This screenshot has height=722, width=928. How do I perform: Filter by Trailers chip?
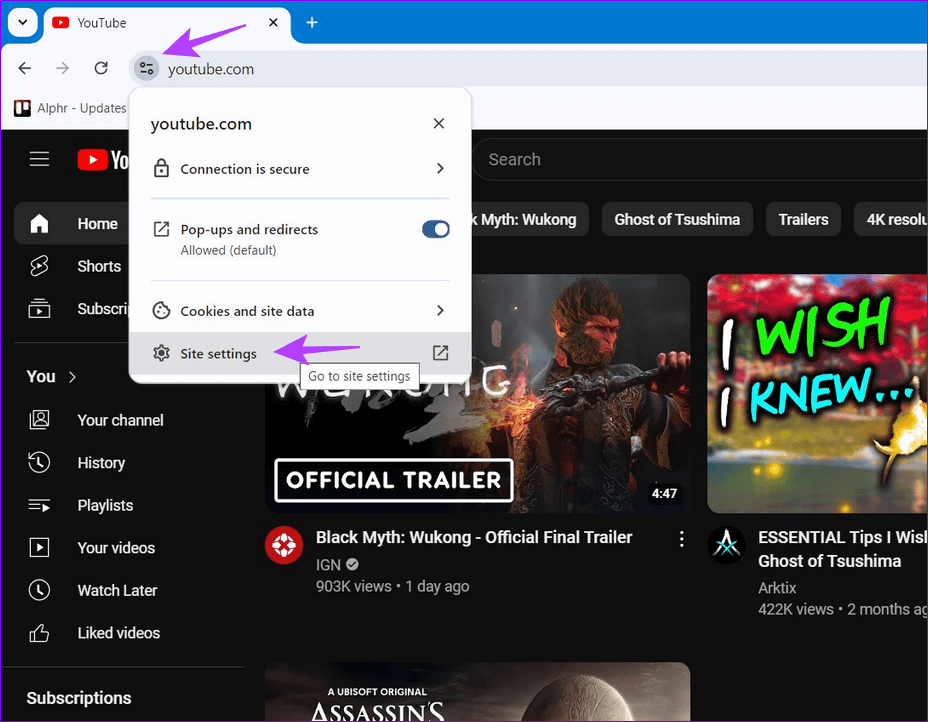[803, 220]
